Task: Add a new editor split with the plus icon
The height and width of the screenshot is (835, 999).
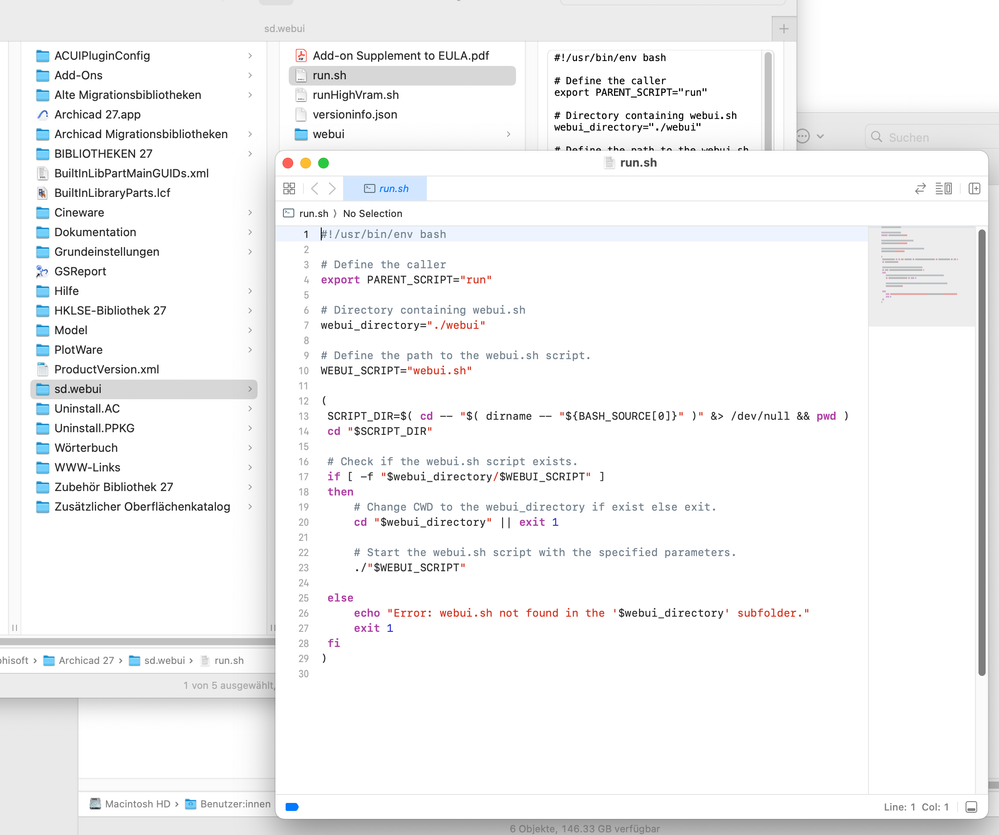Action: pos(974,188)
